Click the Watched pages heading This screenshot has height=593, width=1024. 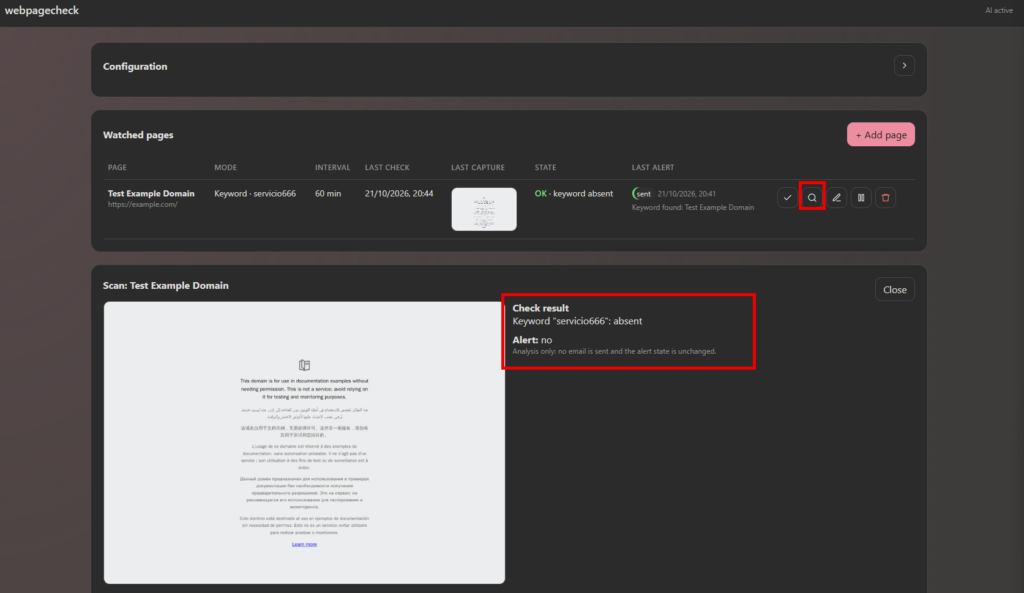click(x=138, y=135)
